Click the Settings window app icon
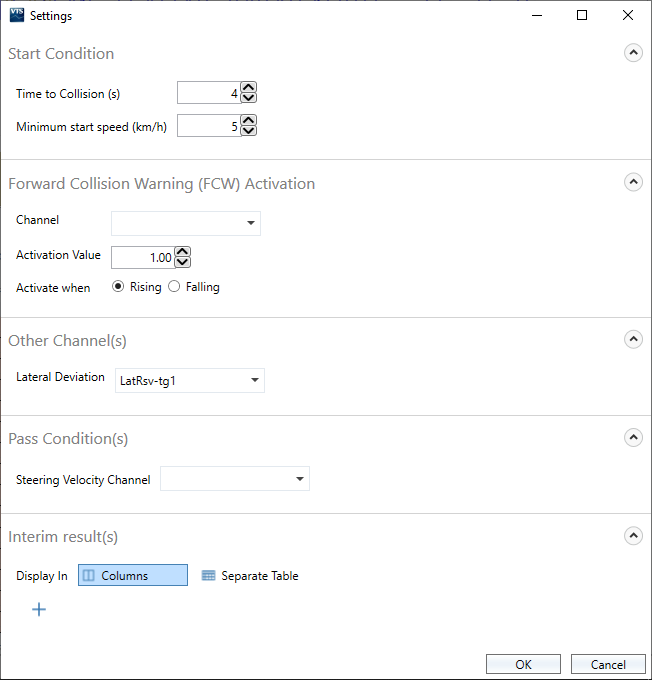 16,15
